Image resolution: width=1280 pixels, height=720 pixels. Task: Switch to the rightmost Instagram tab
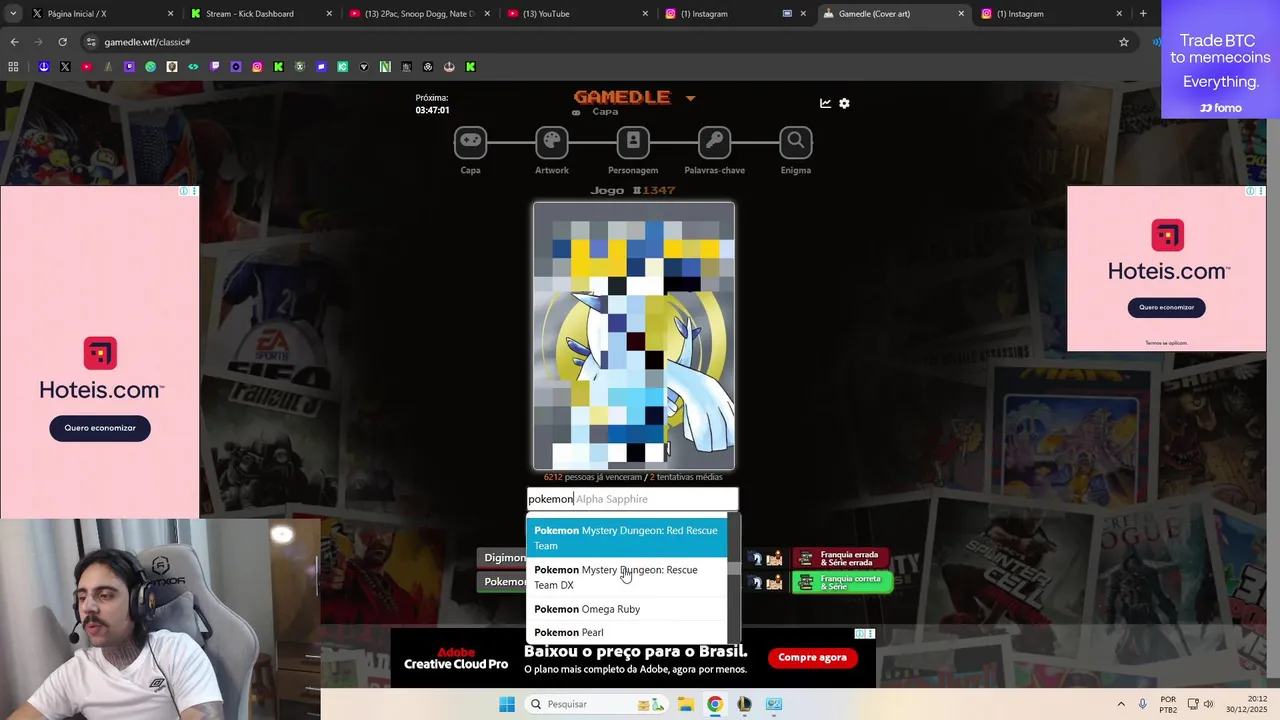coord(1053,14)
